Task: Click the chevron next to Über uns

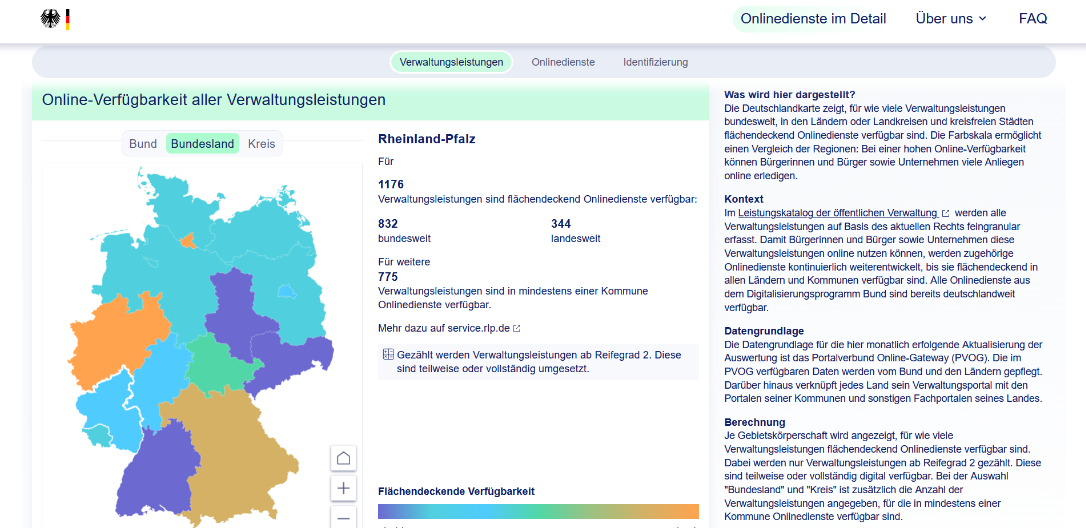Action: coord(982,19)
